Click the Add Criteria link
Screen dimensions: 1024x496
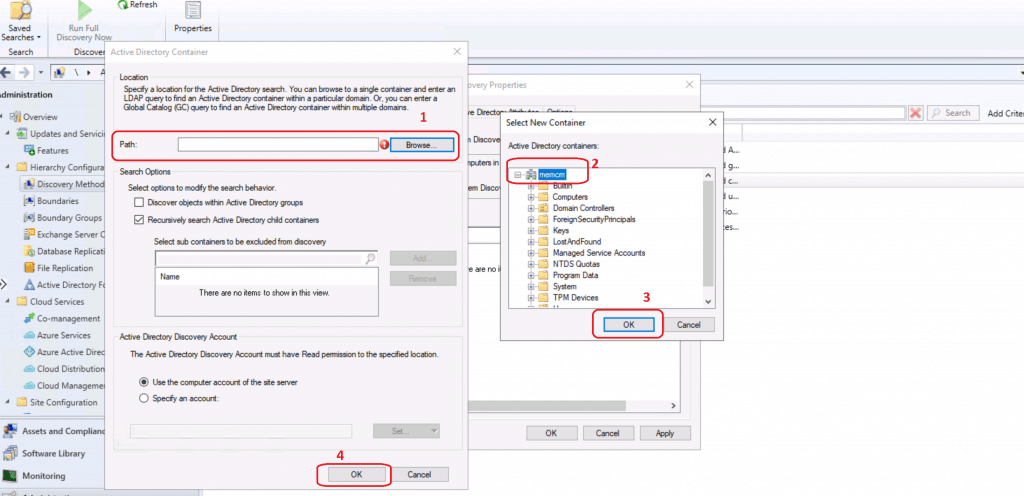click(x=1005, y=114)
